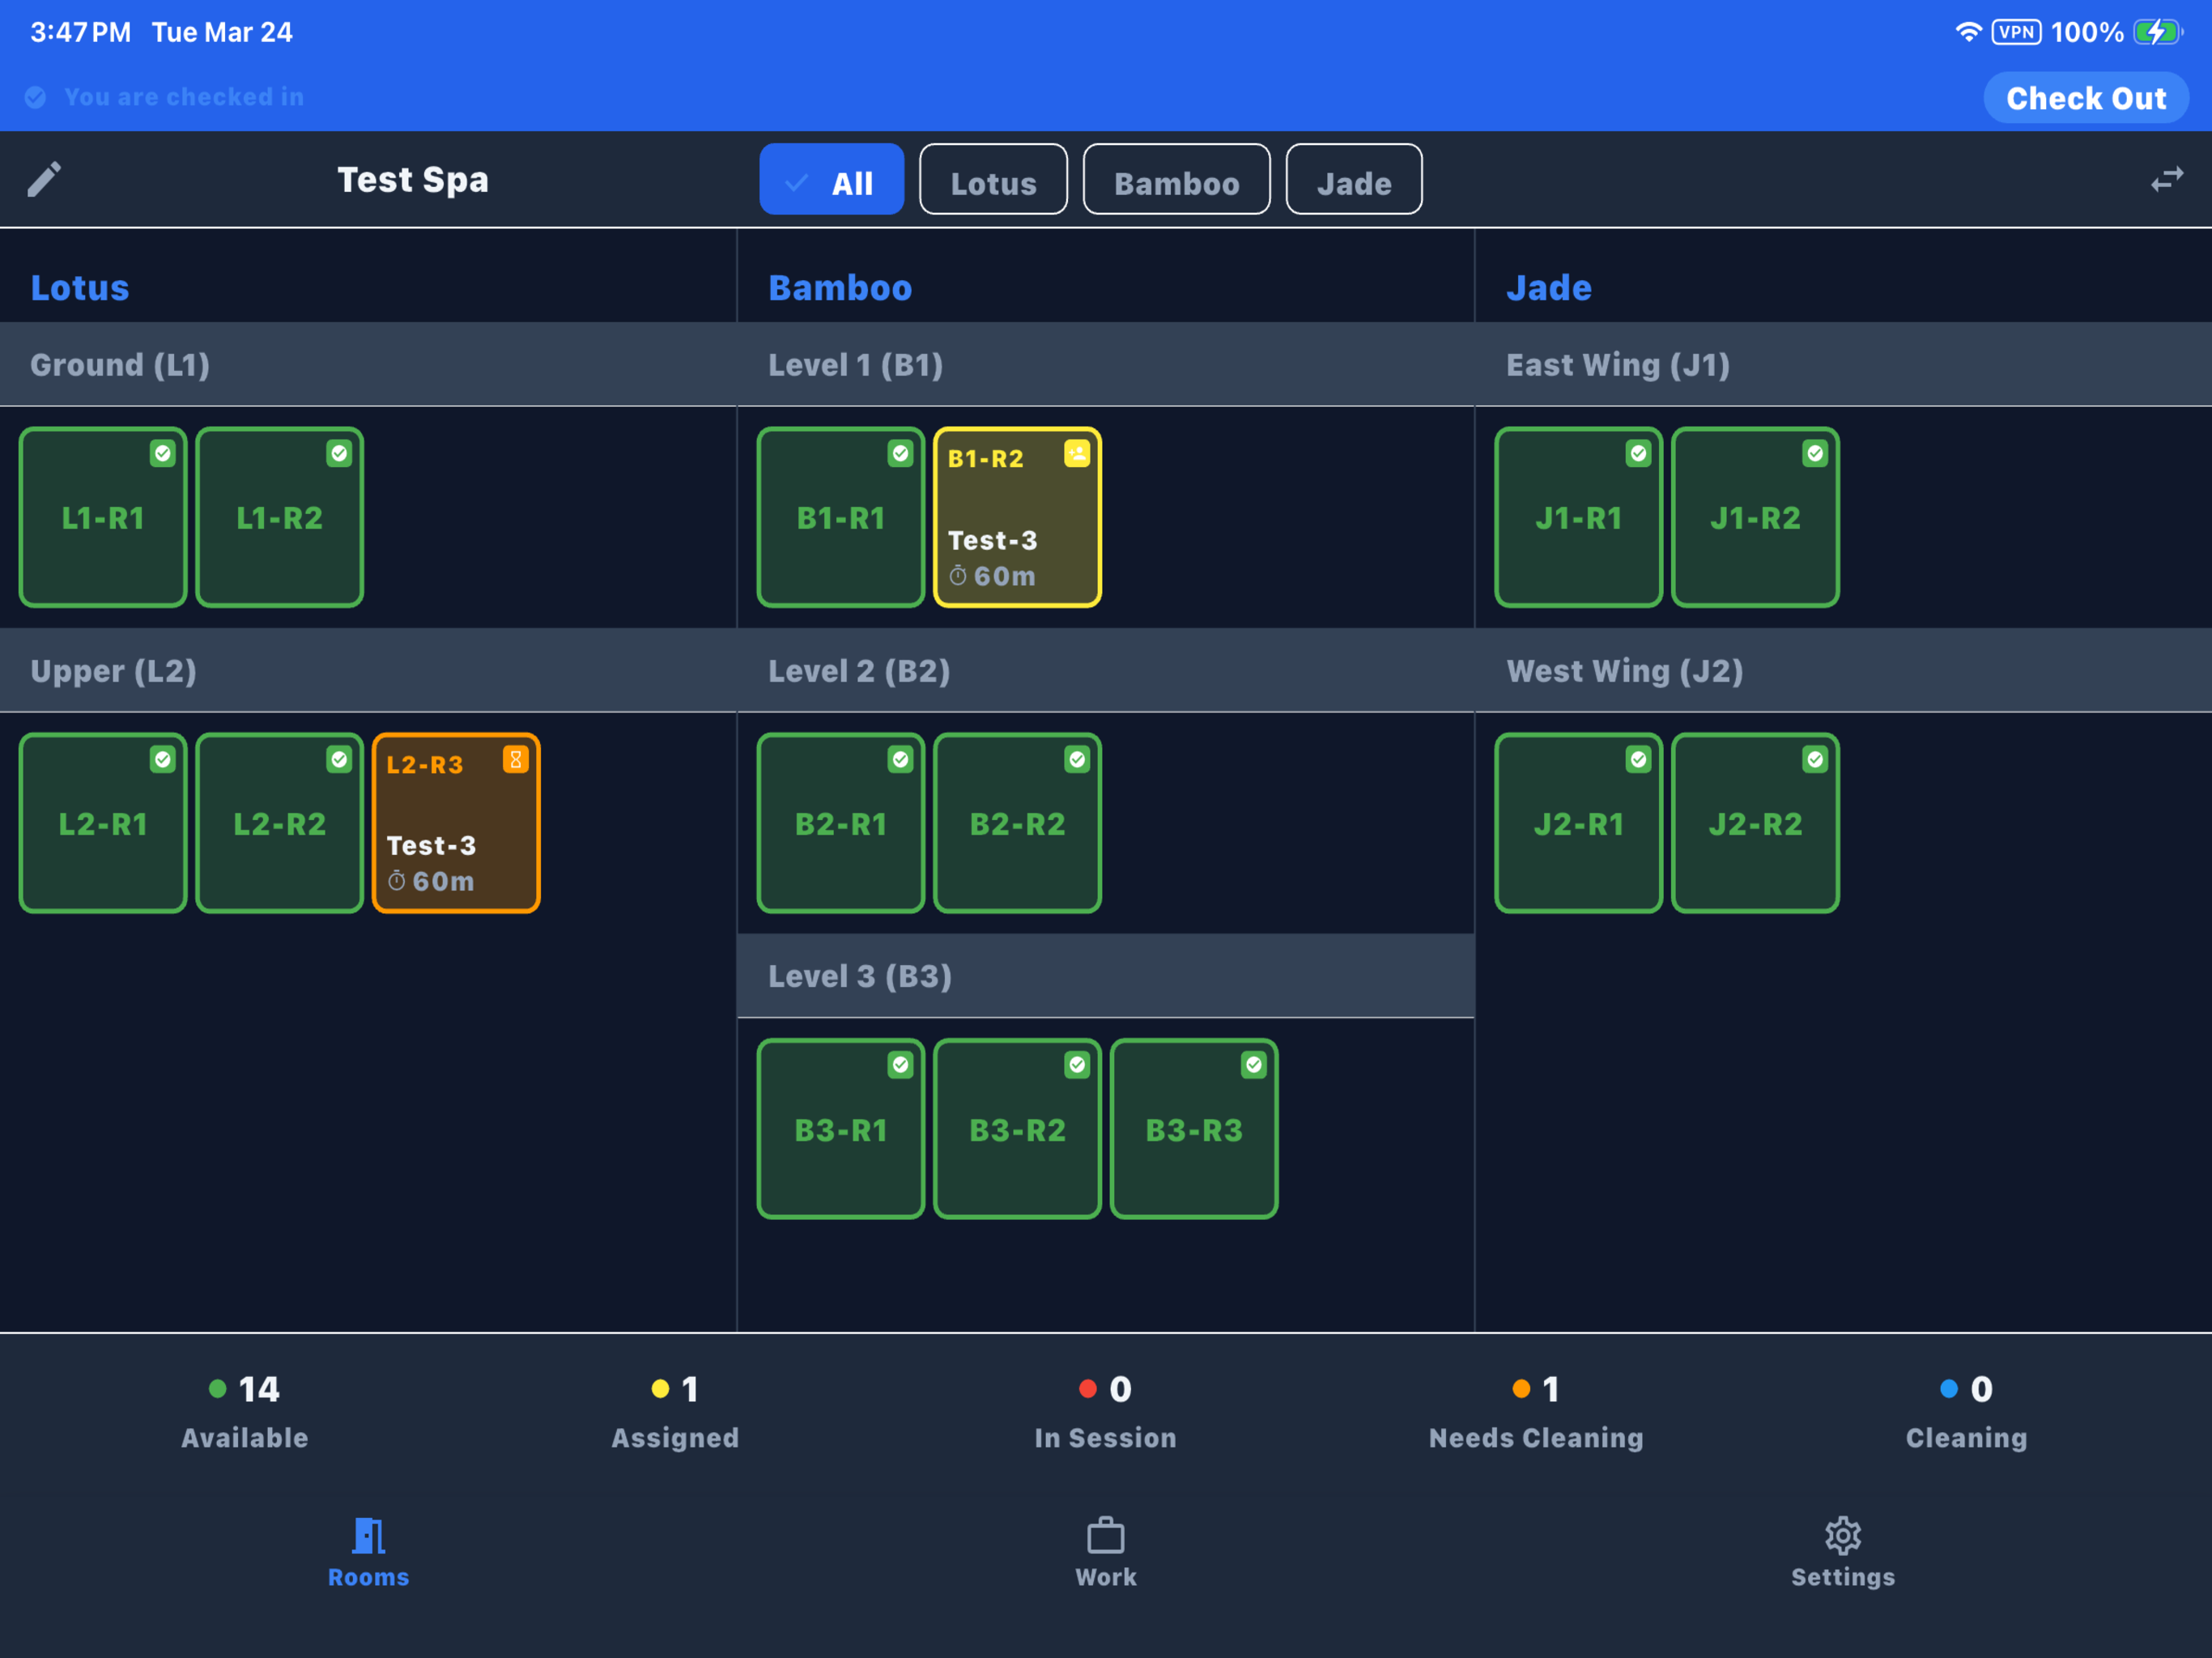Select room L2-R2 card
This screenshot has height=1658, width=2212.
[x=280, y=823]
